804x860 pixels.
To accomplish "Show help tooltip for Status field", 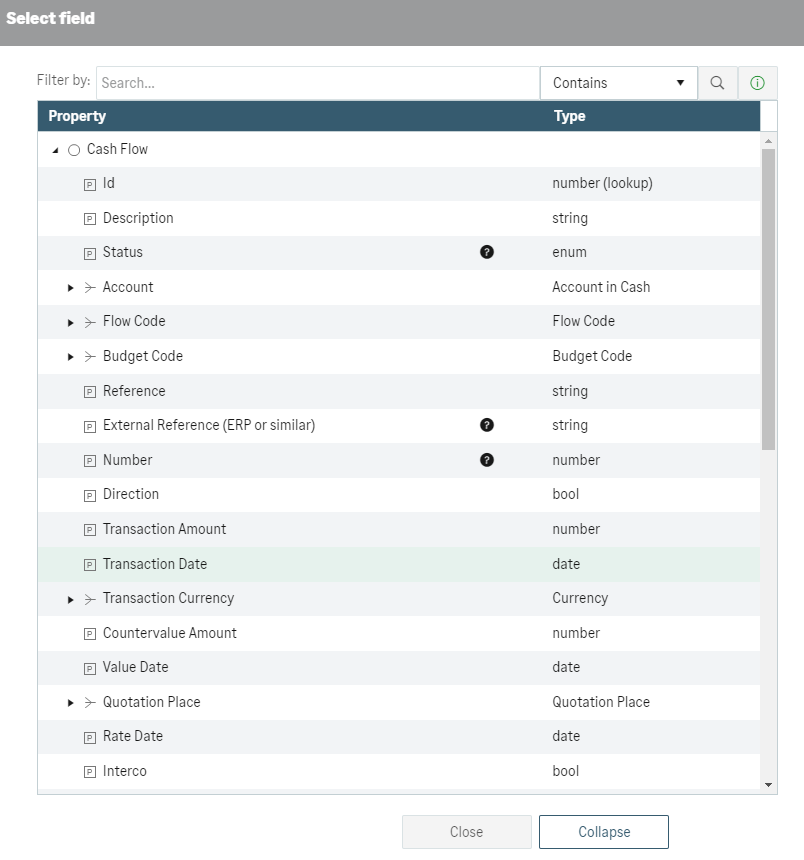I will (486, 252).
